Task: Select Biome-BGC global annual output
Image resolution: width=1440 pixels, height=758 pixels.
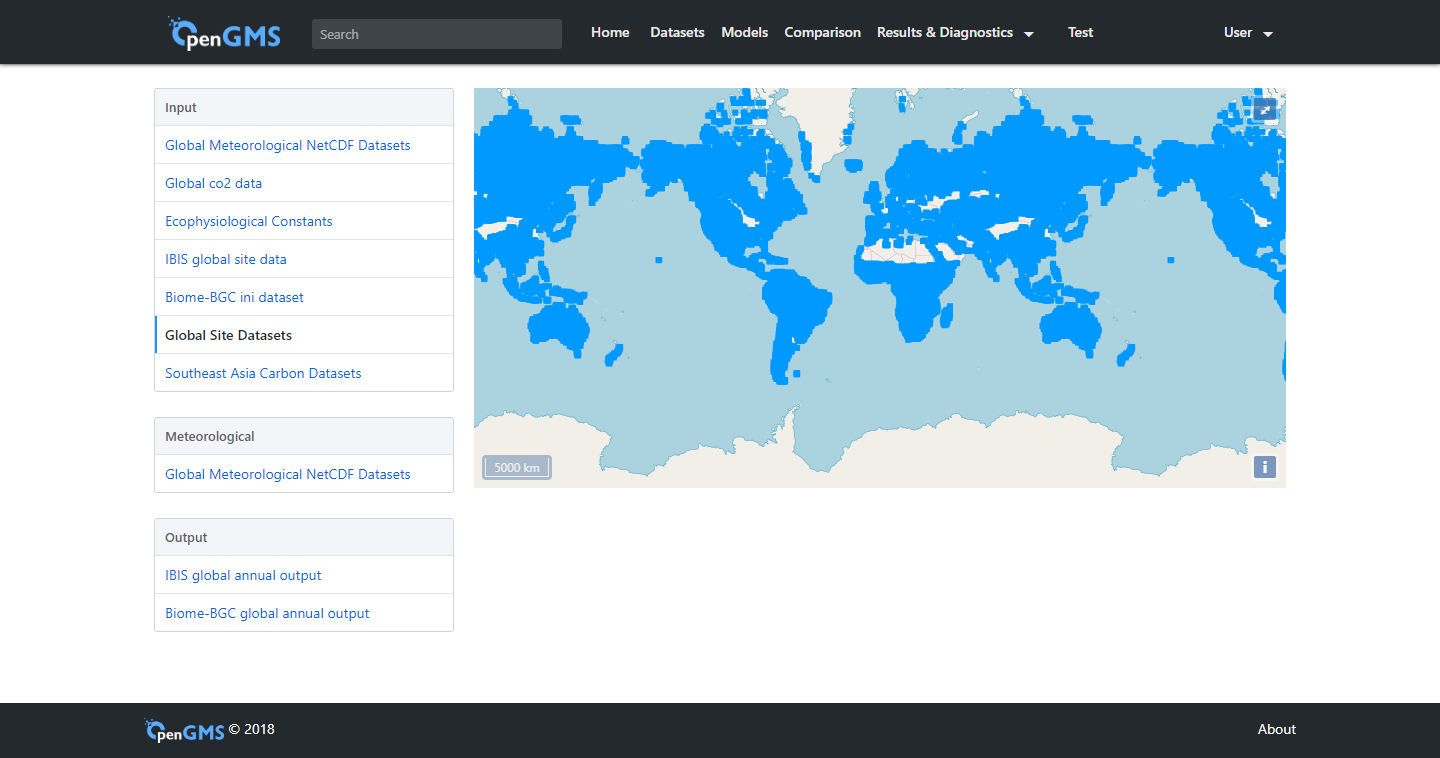Action: click(267, 613)
